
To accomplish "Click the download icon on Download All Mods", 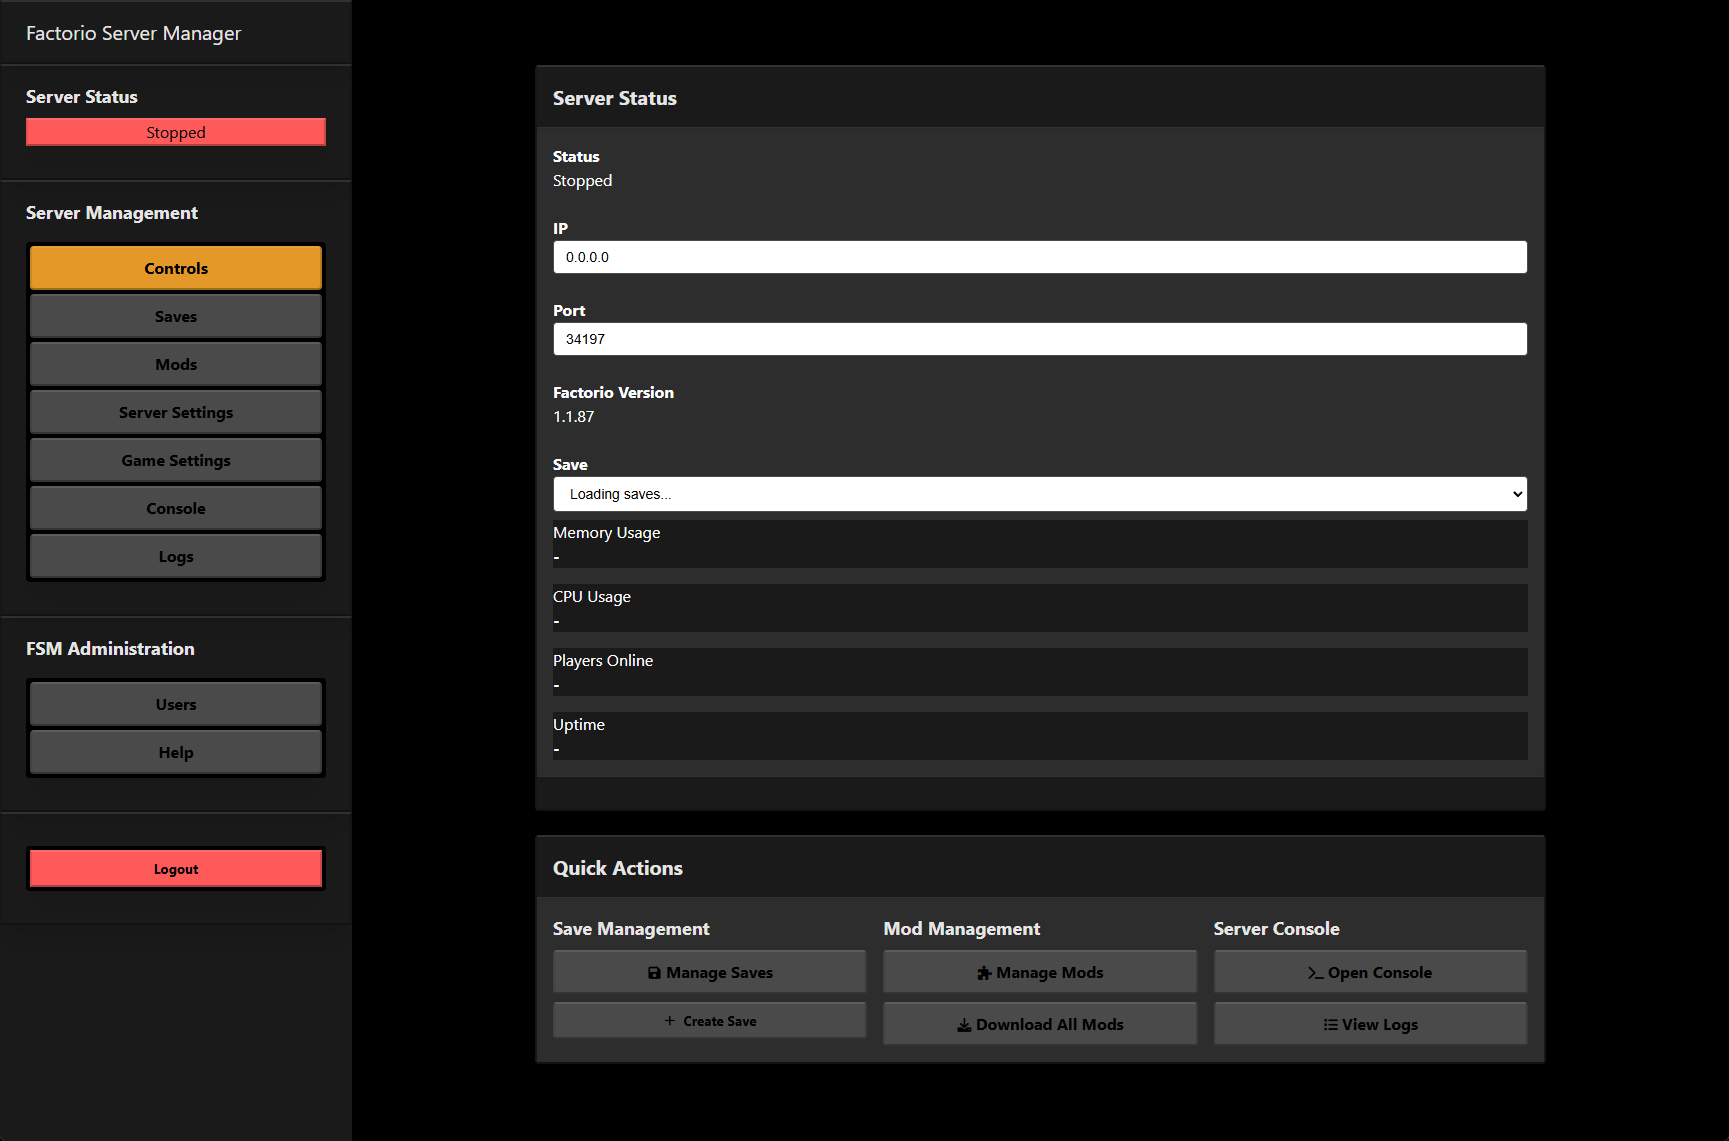I will 964,1025.
